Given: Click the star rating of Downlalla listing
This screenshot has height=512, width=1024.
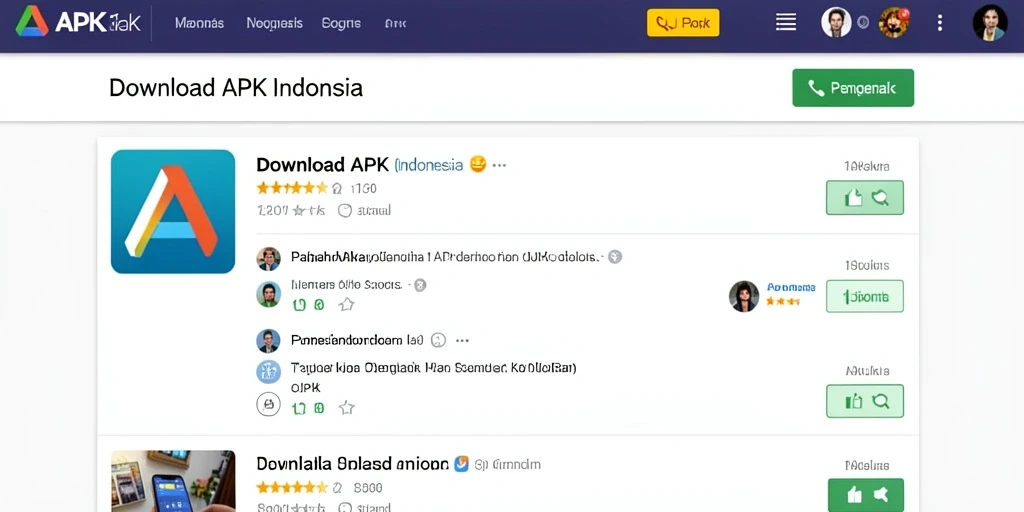Looking at the screenshot, I should pos(292,488).
